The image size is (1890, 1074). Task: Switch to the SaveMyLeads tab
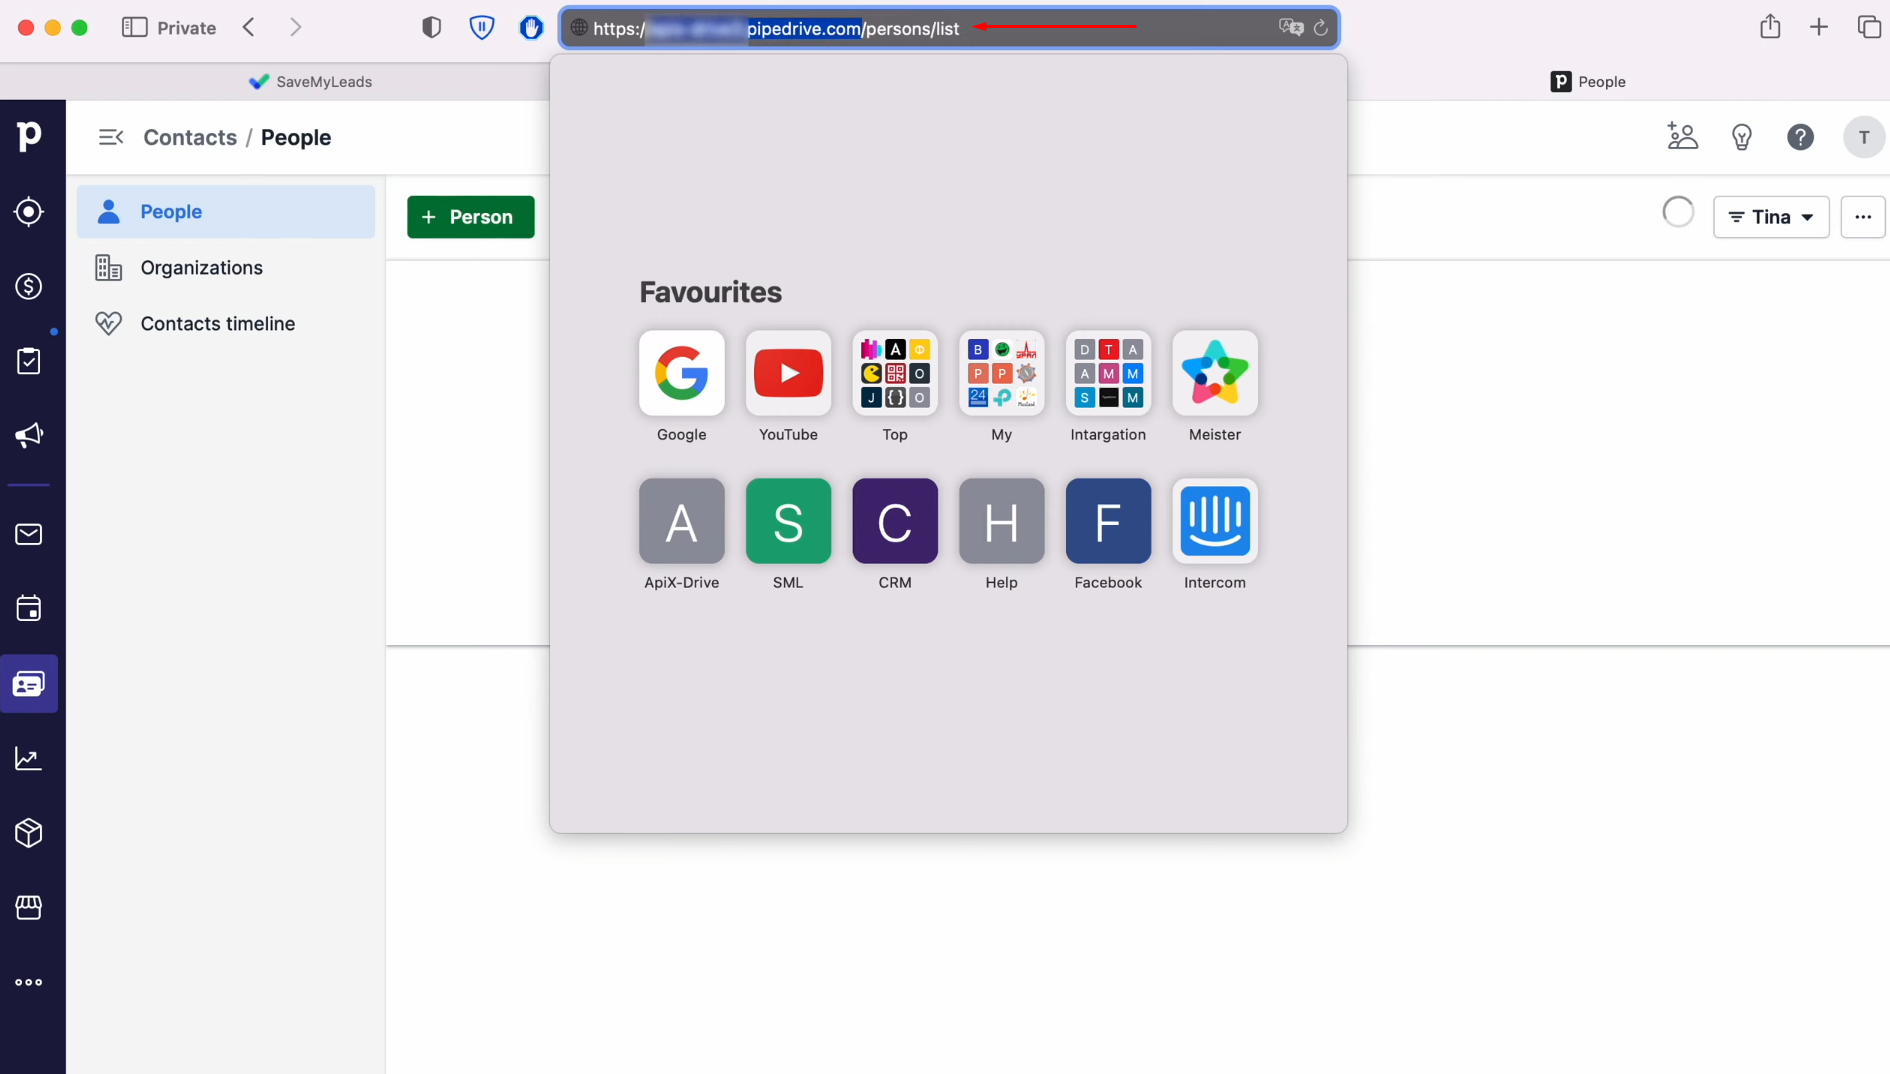[310, 82]
